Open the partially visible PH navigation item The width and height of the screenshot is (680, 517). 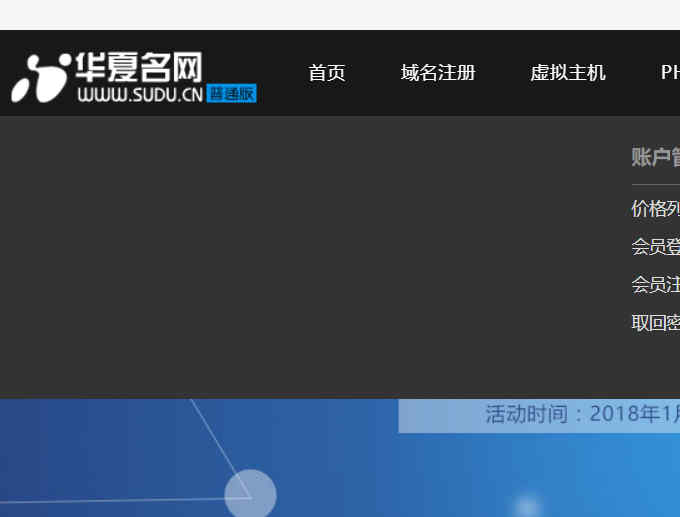(x=669, y=73)
